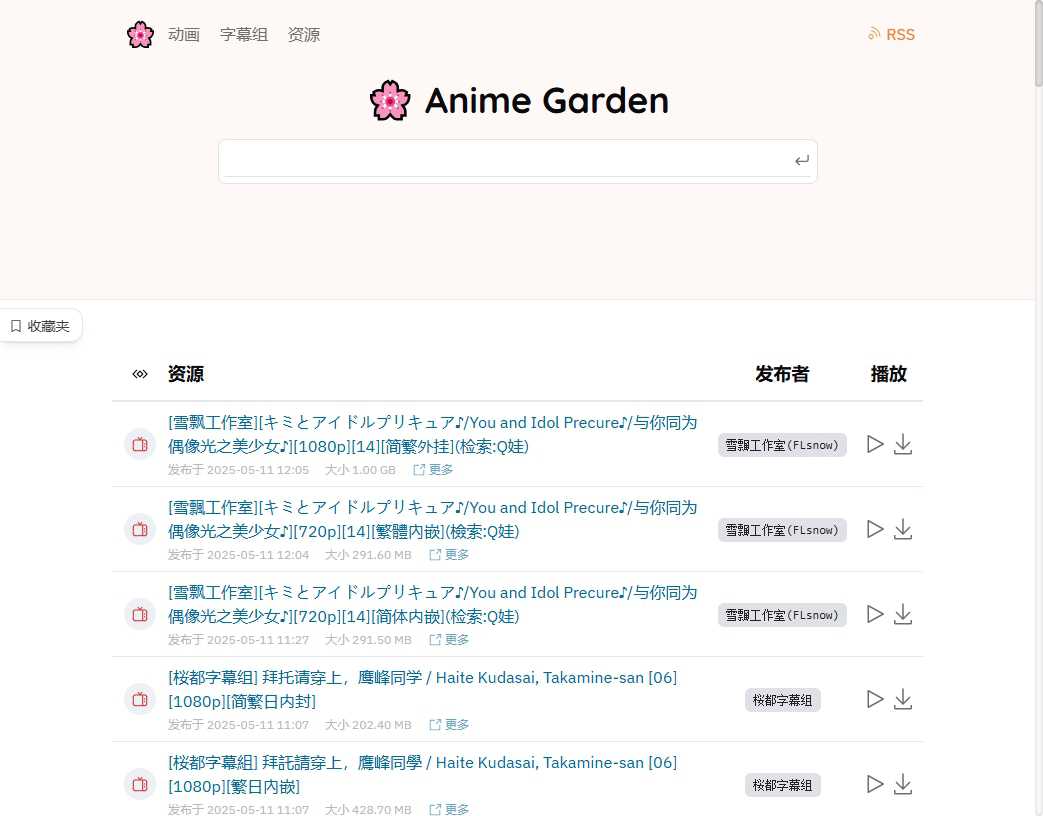This screenshot has width=1043, height=816.
Task: Open the 字幕组 menu
Action: [243, 35]
